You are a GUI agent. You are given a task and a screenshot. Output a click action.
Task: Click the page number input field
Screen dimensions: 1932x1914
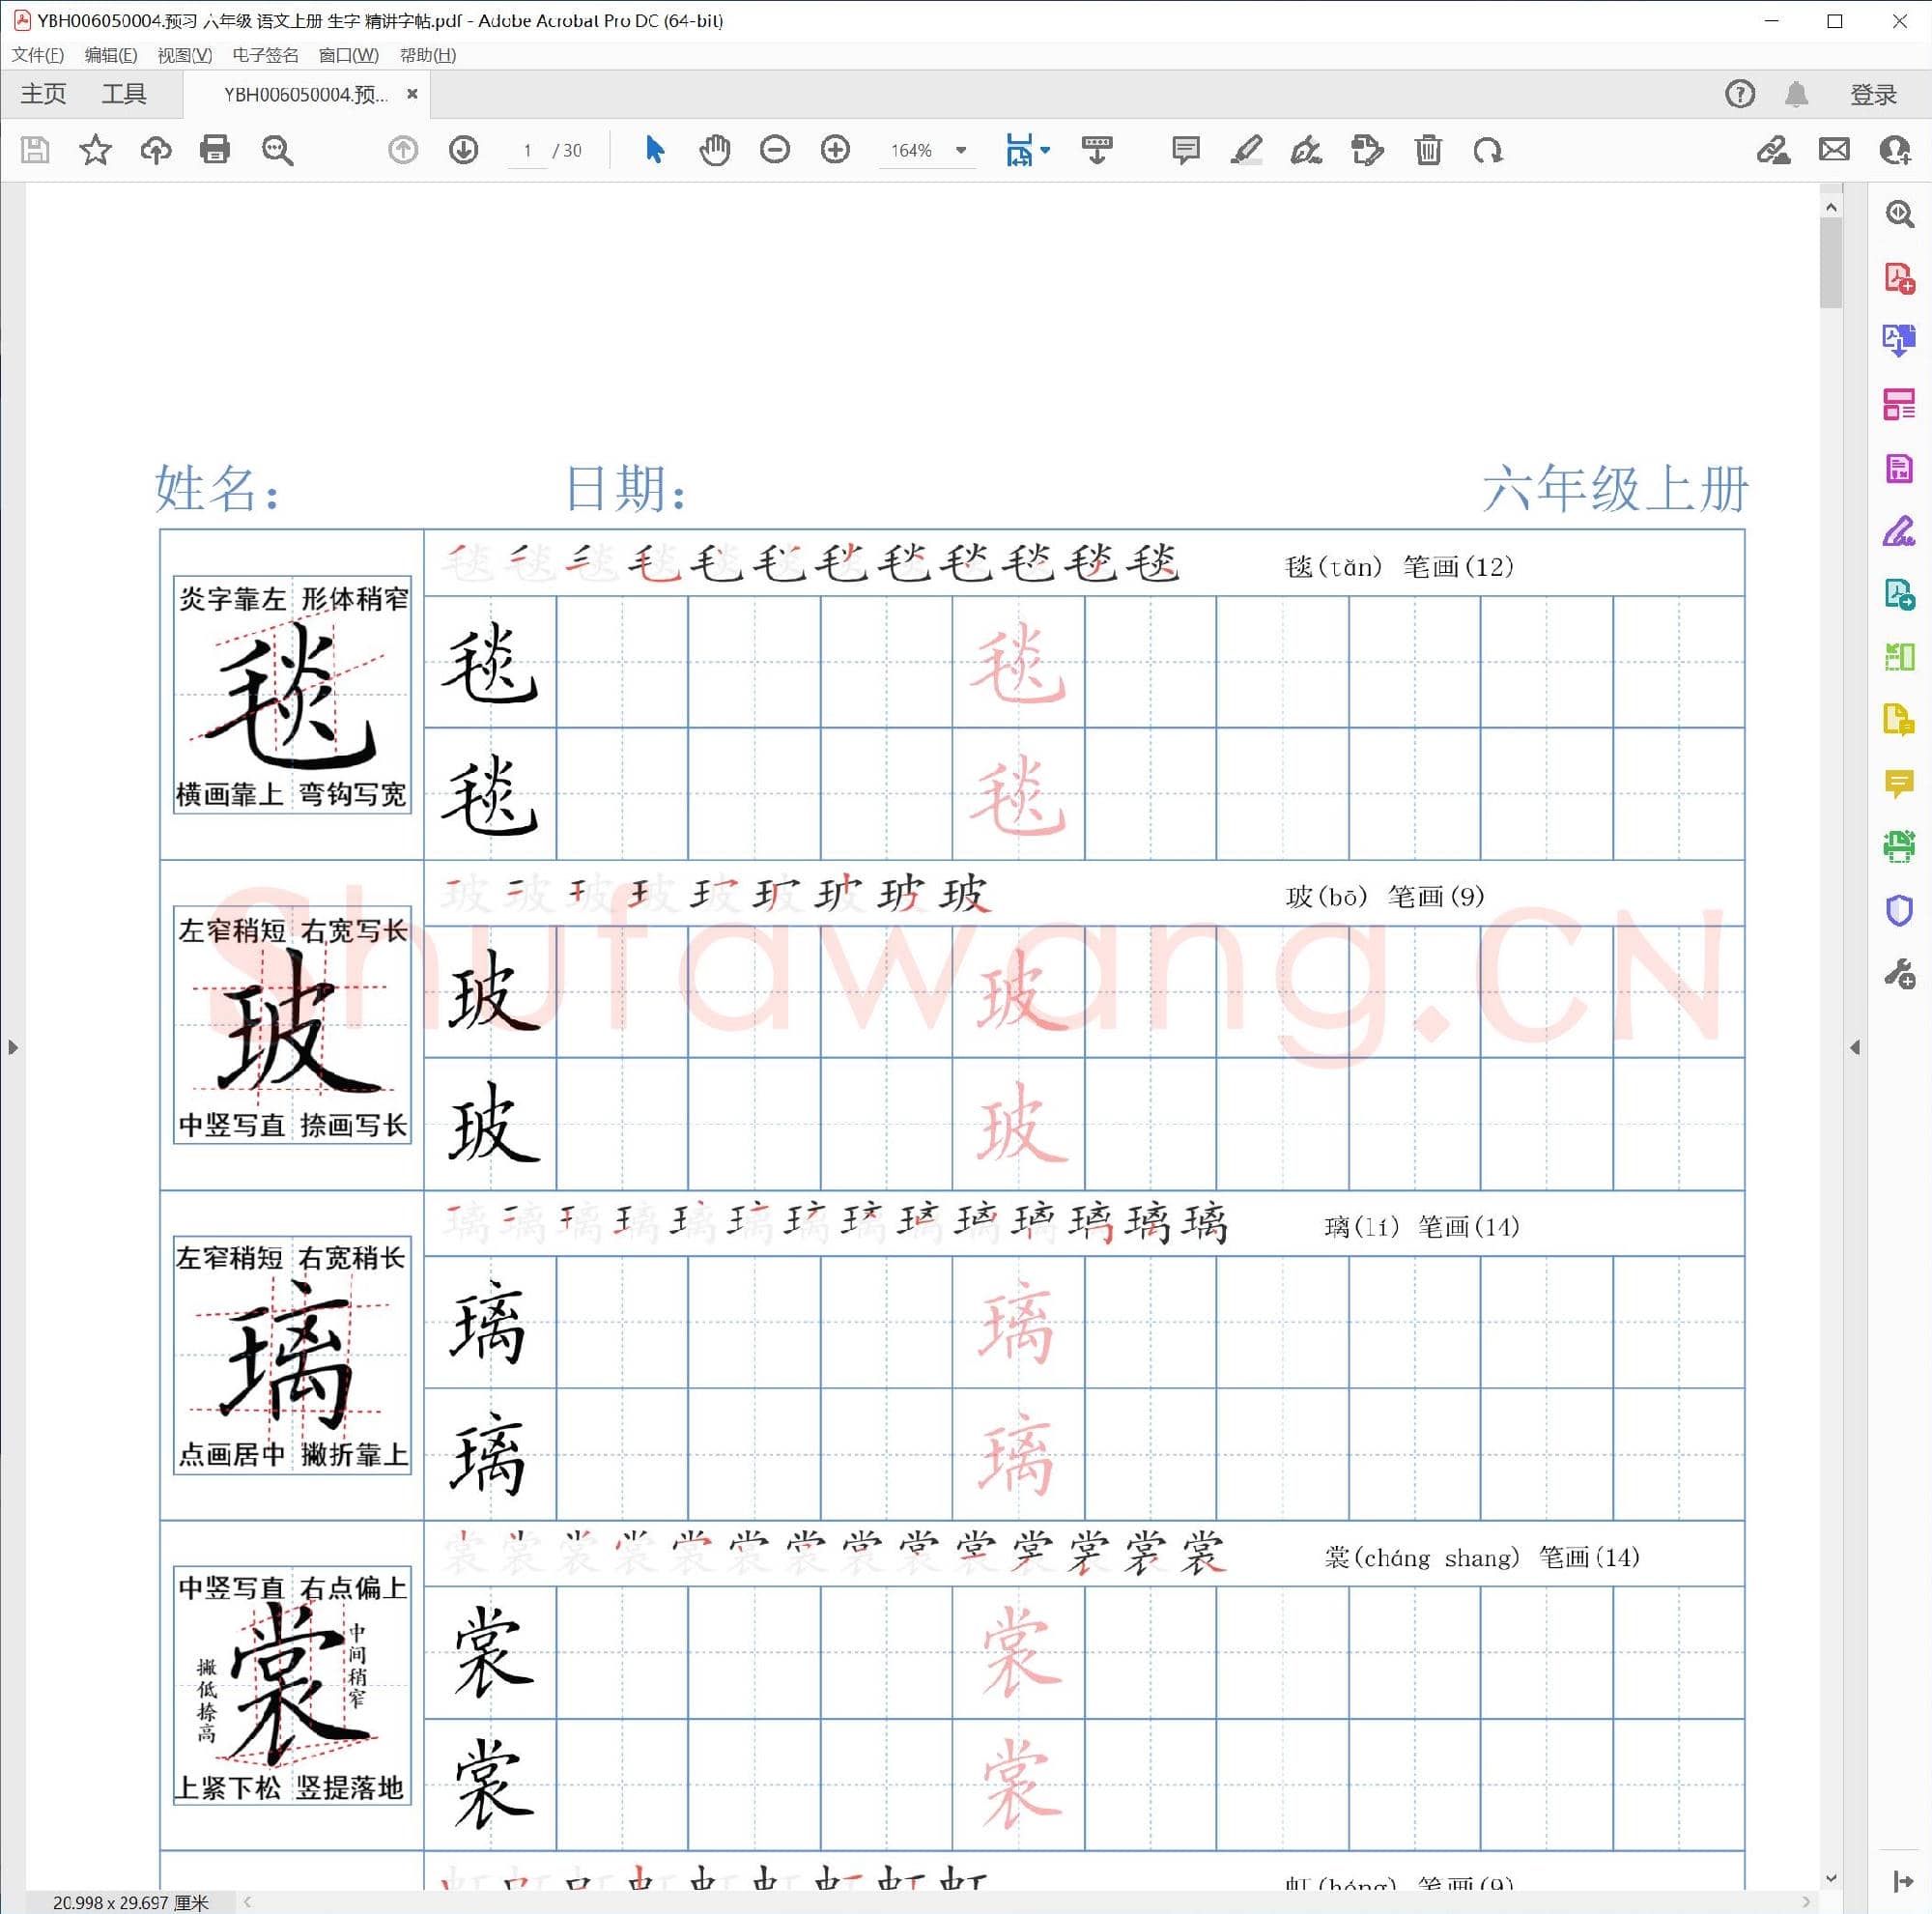528,150
